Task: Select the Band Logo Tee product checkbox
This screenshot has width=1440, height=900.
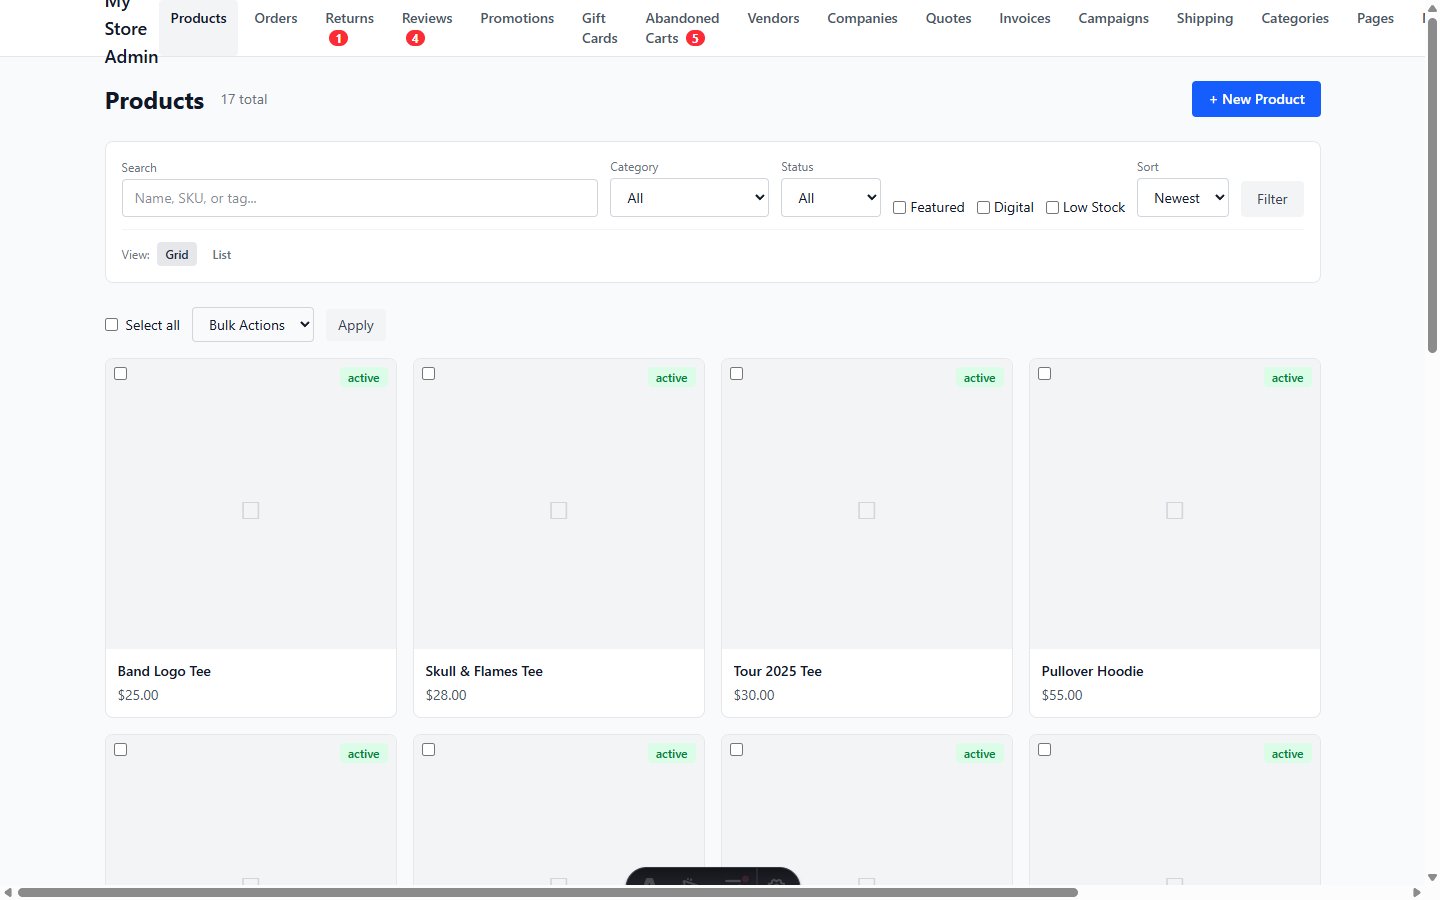Action: coord(120,373)
